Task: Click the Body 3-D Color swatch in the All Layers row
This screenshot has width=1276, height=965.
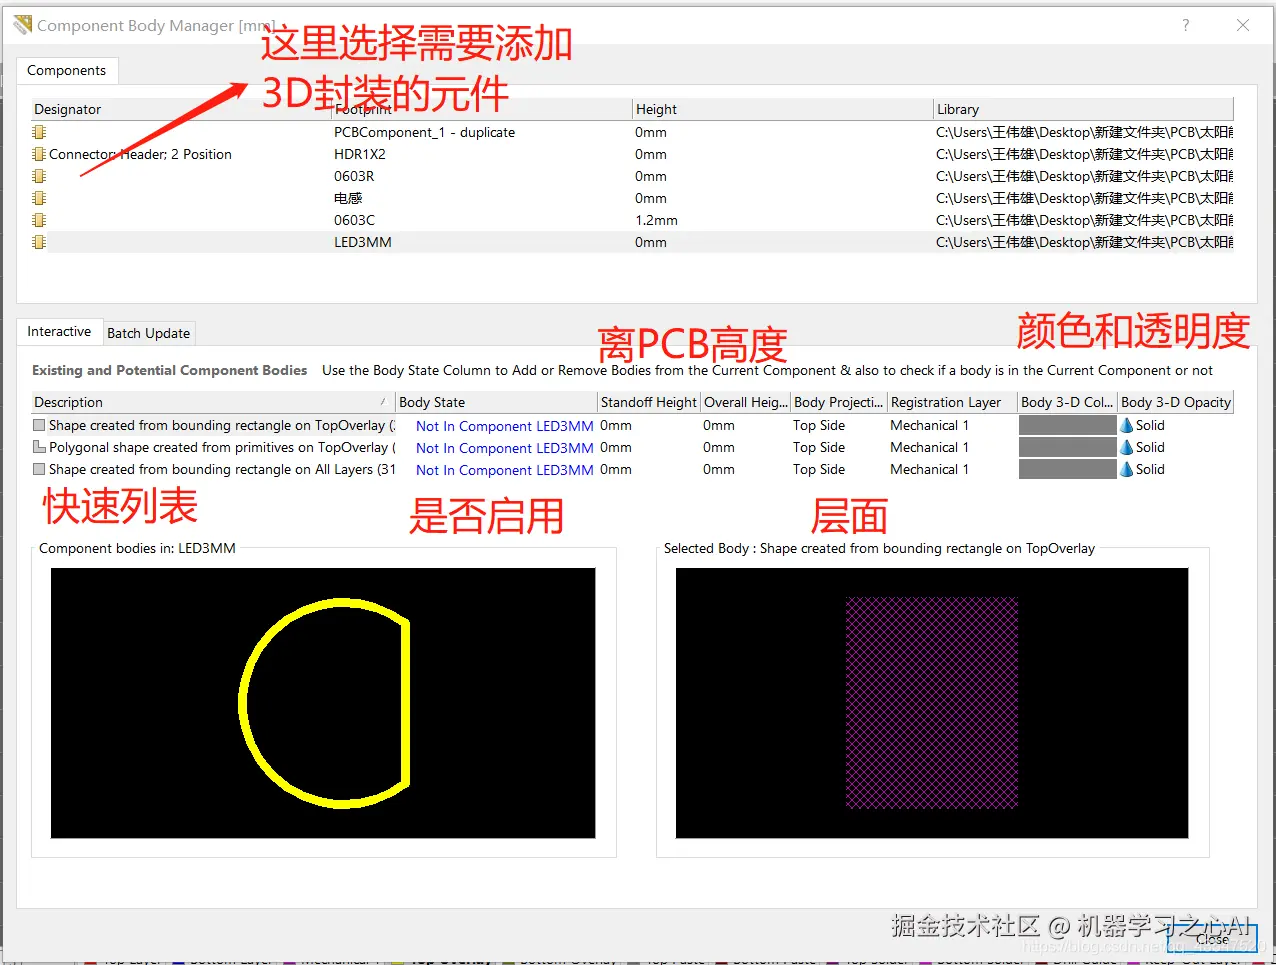Action: click(x=1067, y=469)
